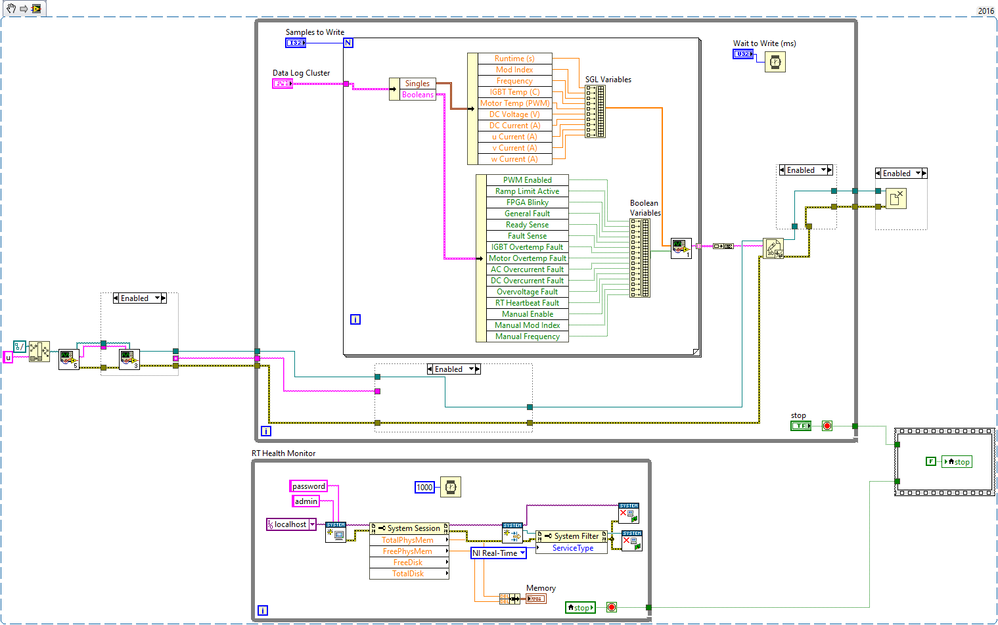Viewport: 998px width, 625px height.
Task: Select the Write to File pencil icon
Action: pos(773,248)
